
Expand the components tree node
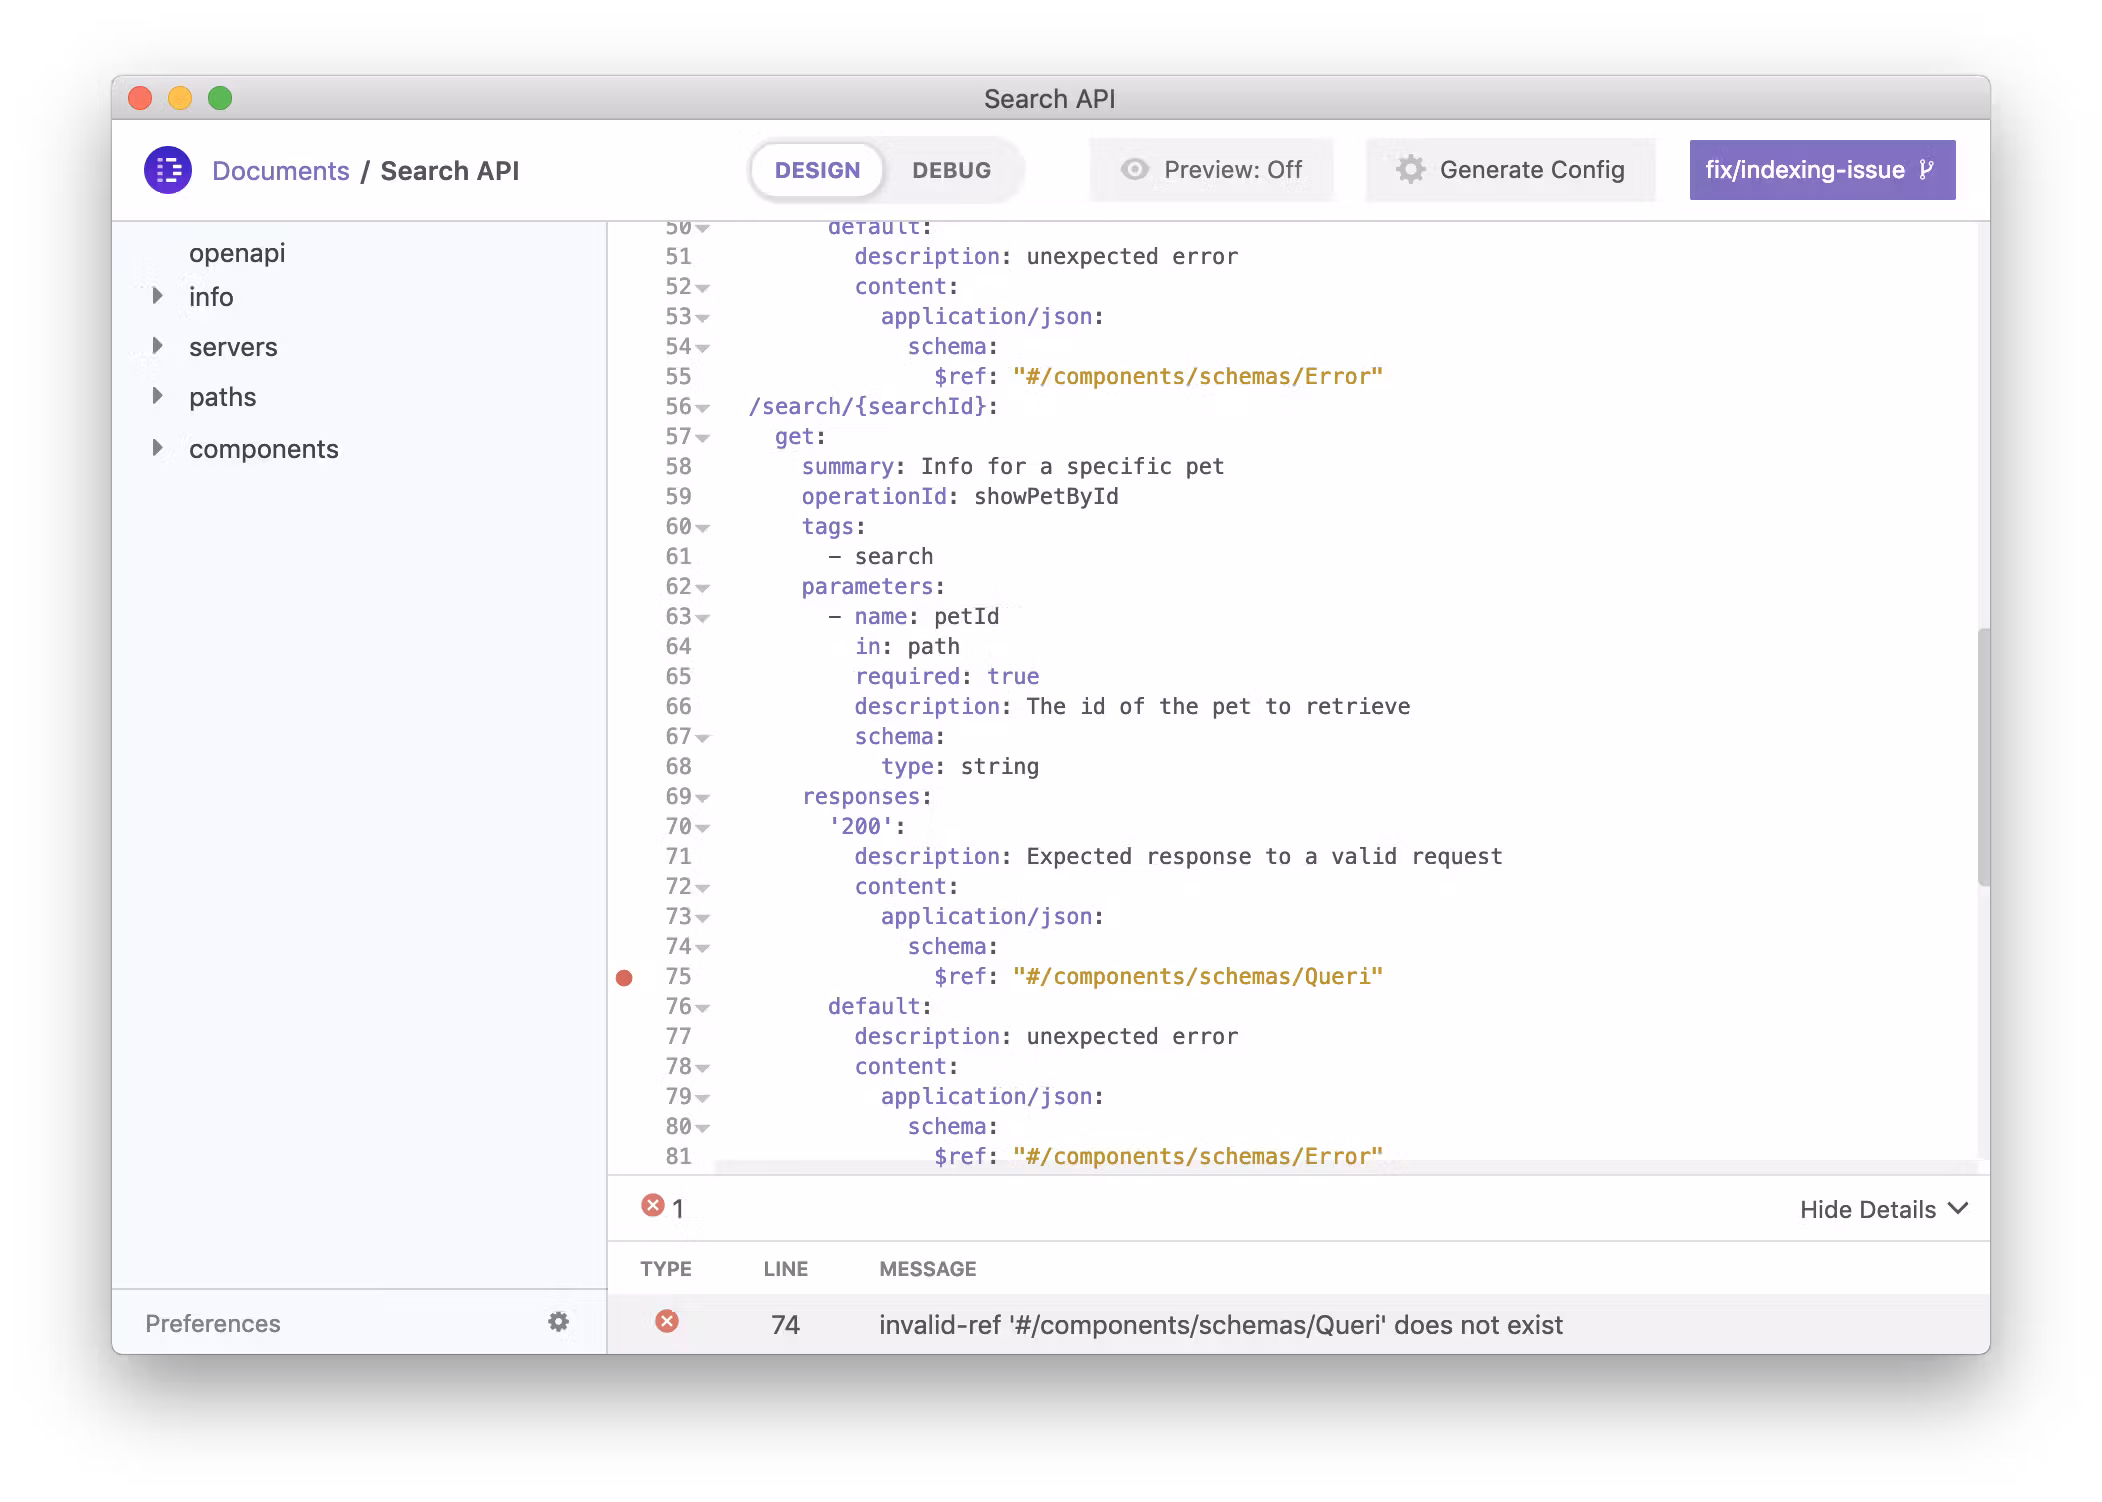[x=157, y=448]
